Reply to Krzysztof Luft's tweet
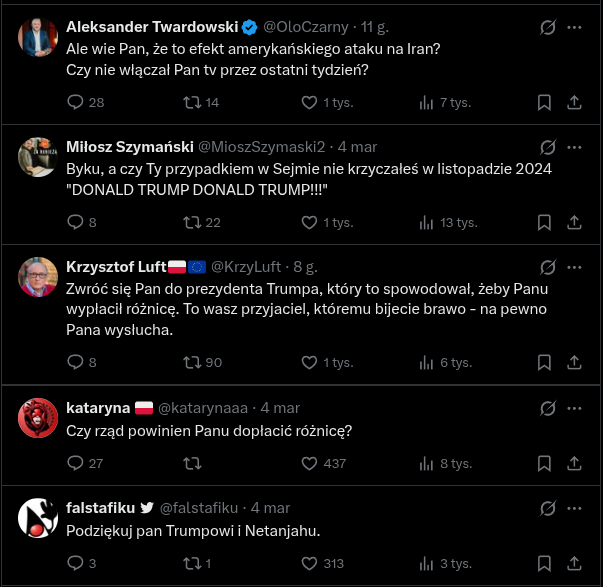603x587 pixels. (76, 362)
